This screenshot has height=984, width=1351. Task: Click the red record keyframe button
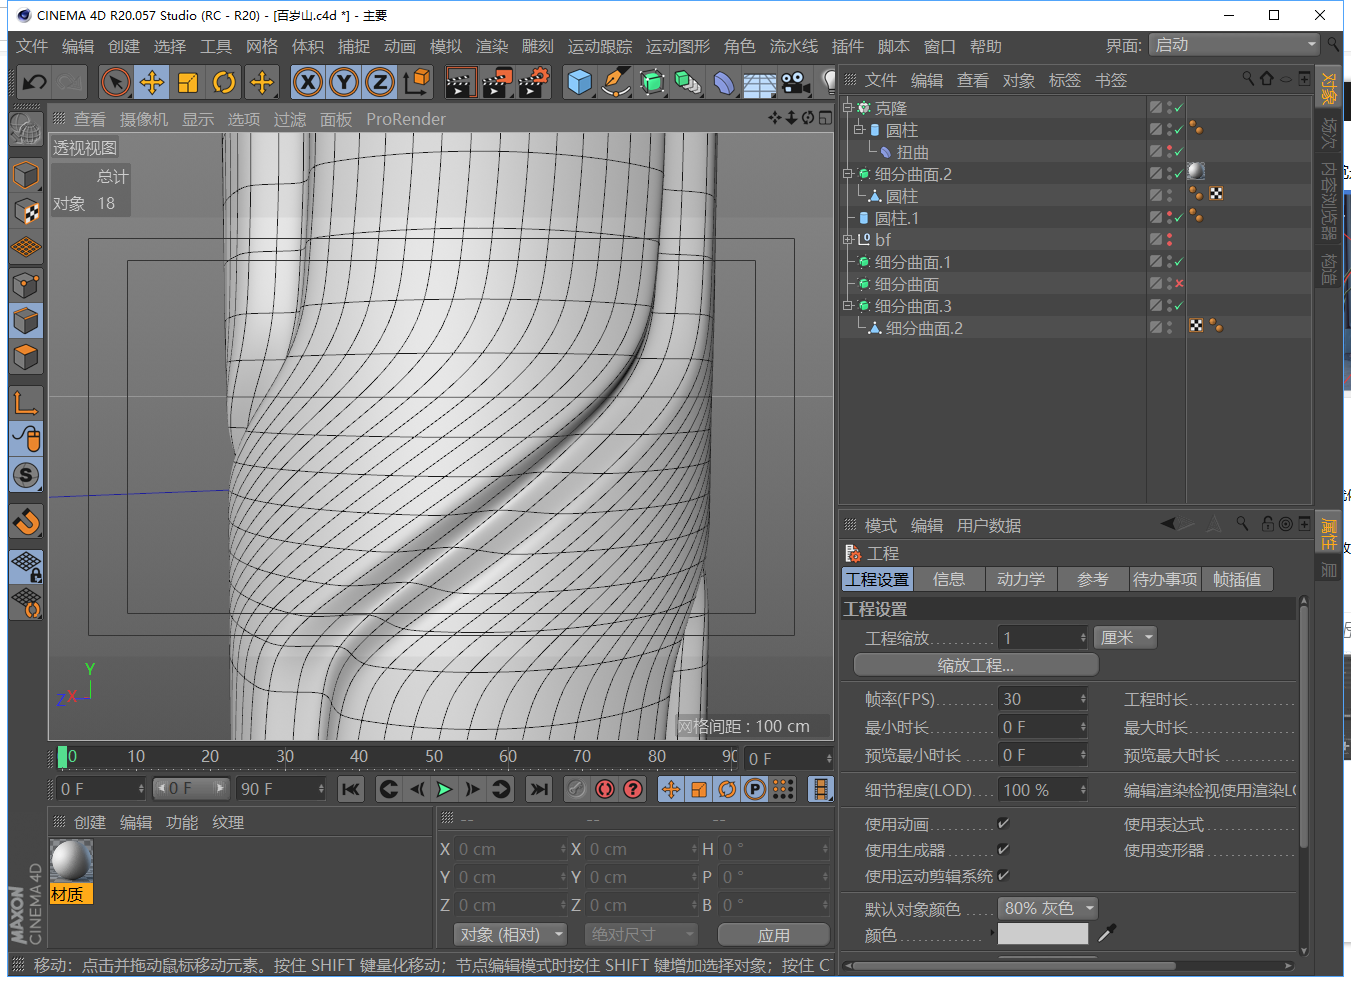(x=605, y=789)
